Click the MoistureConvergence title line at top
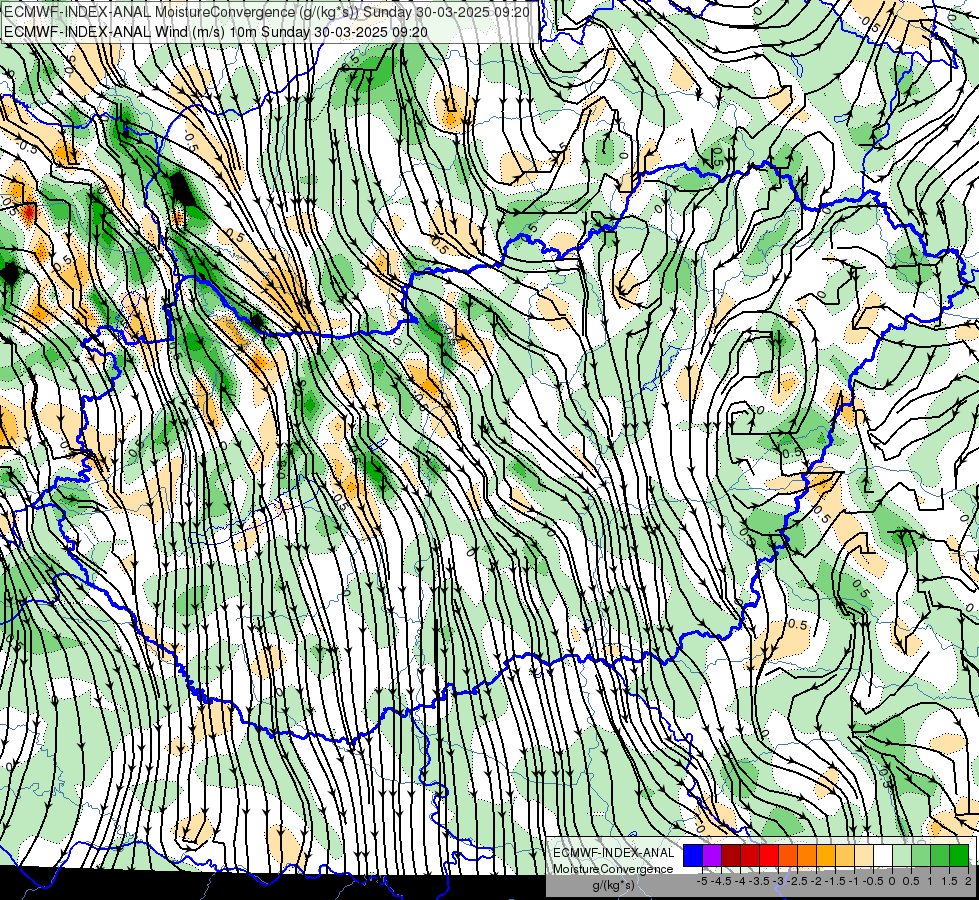The width and height of the screenshot is (979, 900). coord(267,12)
